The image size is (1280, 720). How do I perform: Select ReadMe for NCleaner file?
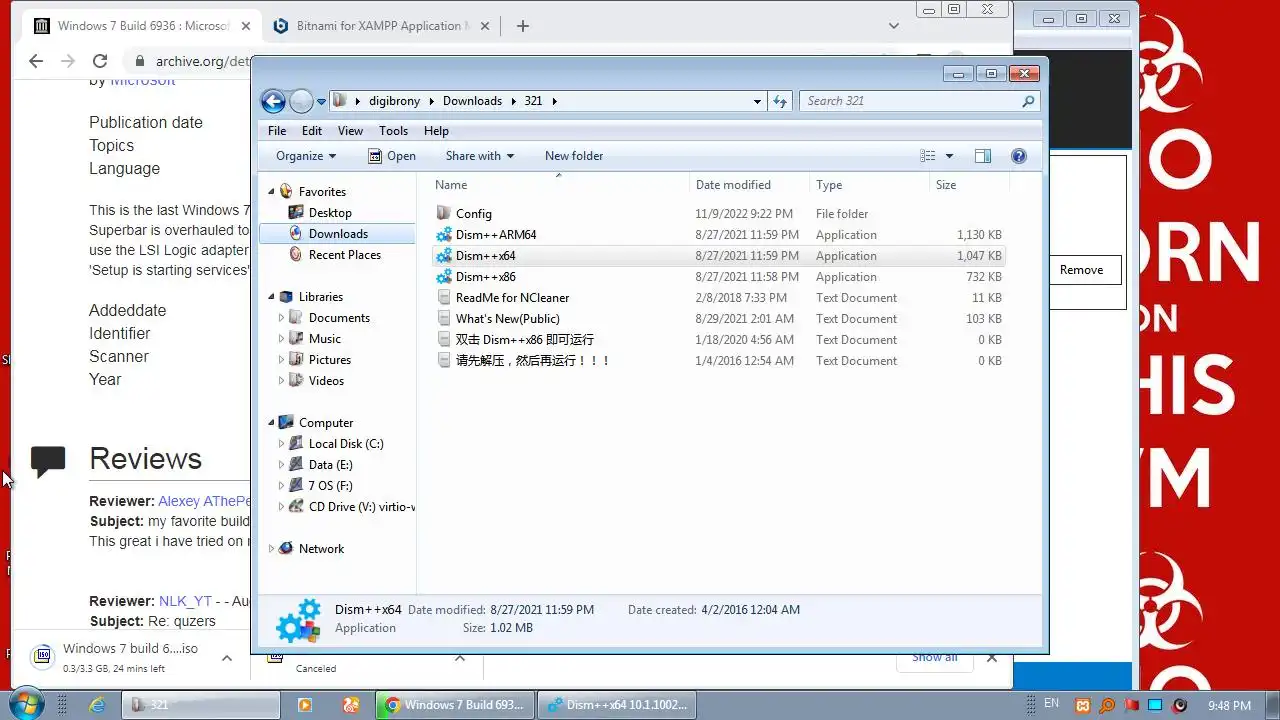click(504, 298)
